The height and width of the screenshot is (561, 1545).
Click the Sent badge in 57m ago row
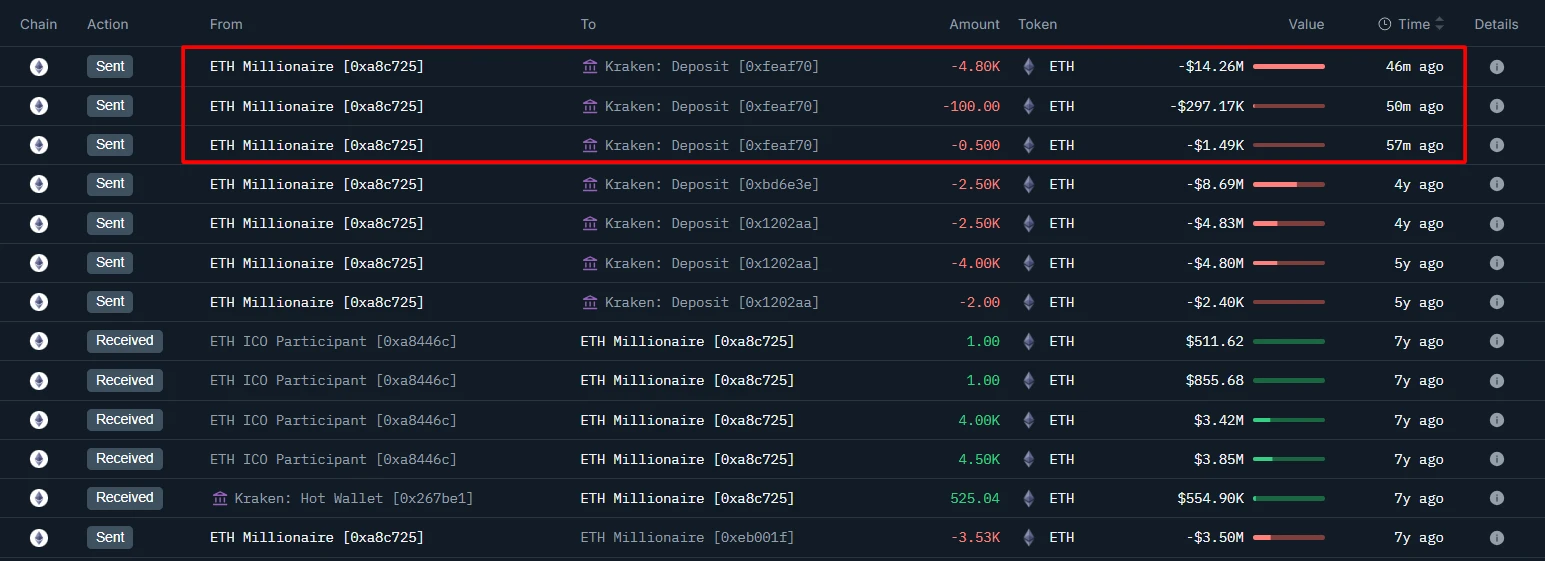coord(110,145)
